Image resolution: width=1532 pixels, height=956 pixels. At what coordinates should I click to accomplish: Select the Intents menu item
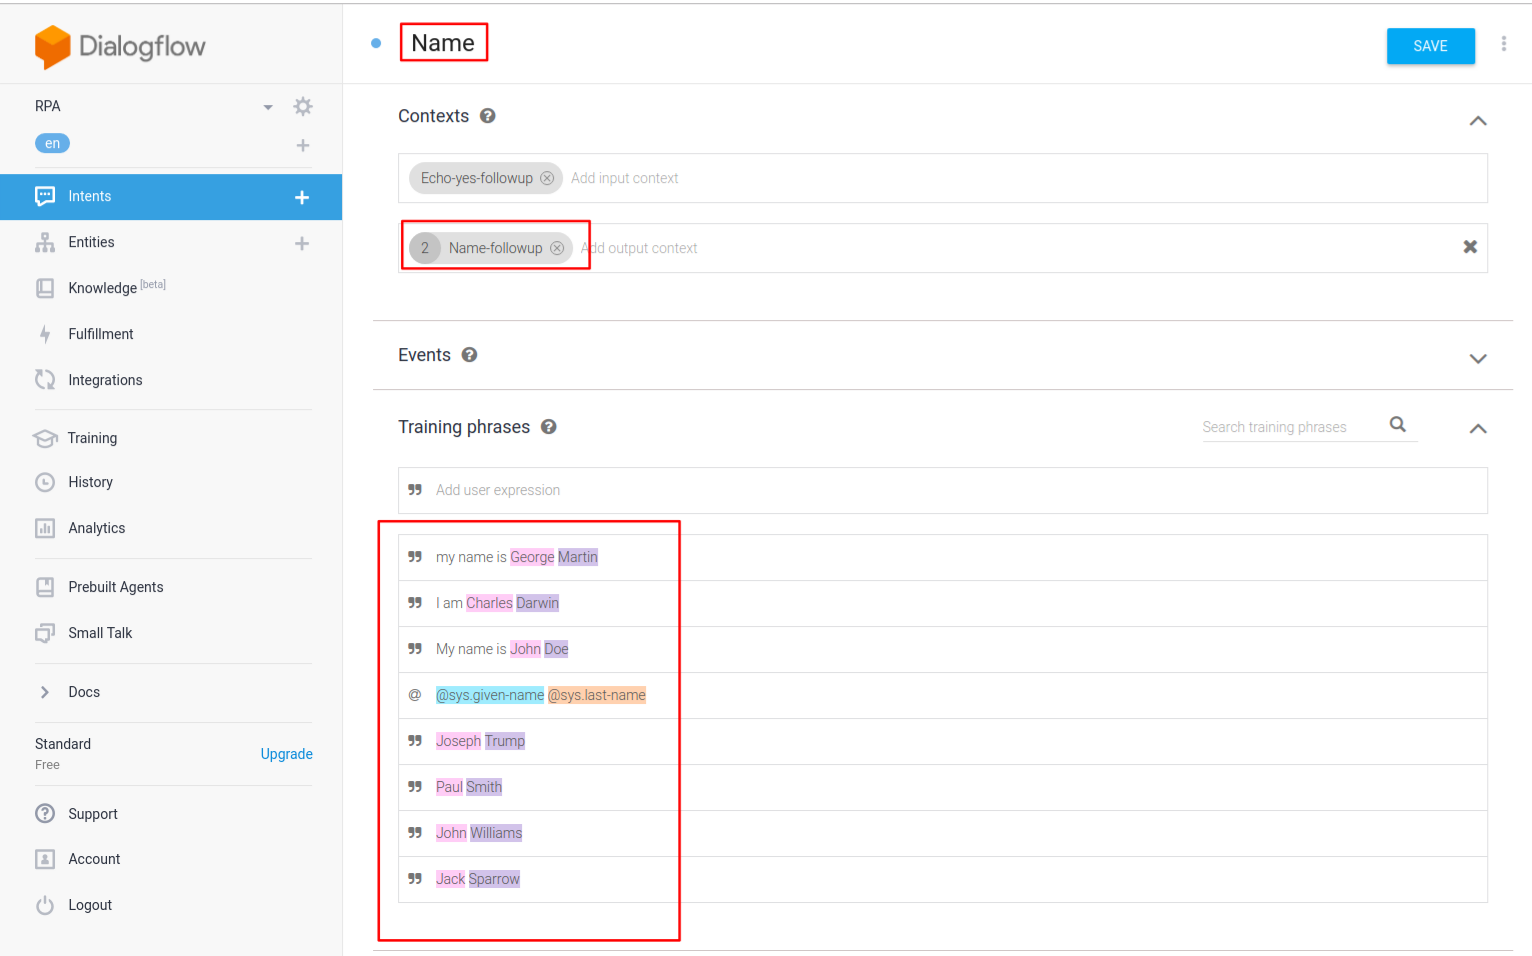pyautogui.click(x=171, y=197)
